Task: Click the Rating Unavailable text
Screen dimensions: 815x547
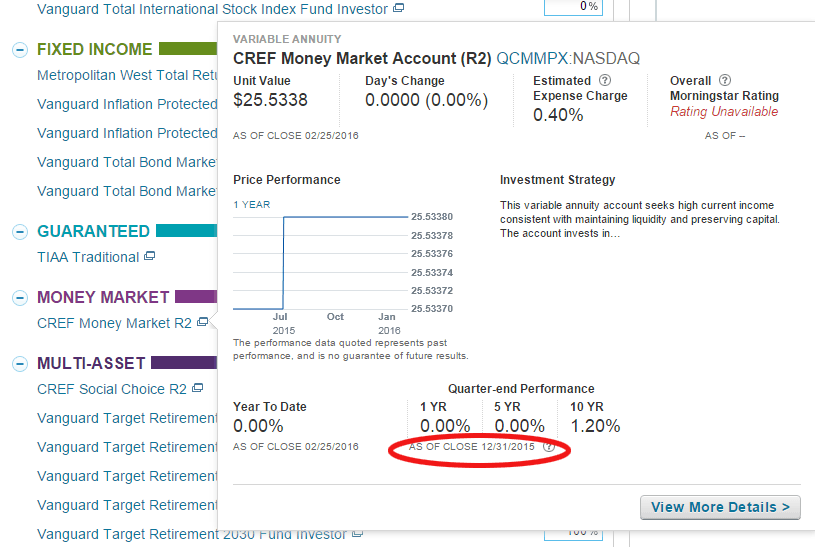Action: (x=724, y=111)
